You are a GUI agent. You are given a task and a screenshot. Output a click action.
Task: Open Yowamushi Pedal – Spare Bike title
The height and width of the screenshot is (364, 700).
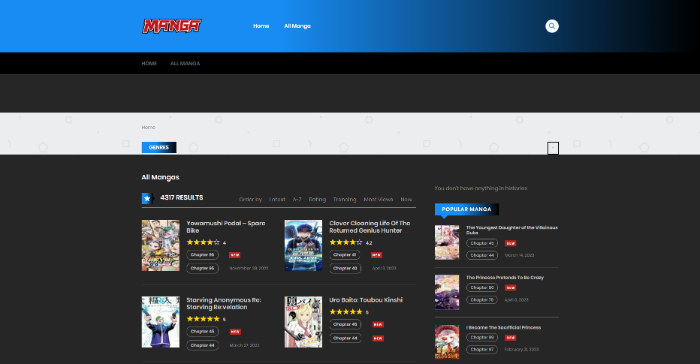[x=226, y=227]
